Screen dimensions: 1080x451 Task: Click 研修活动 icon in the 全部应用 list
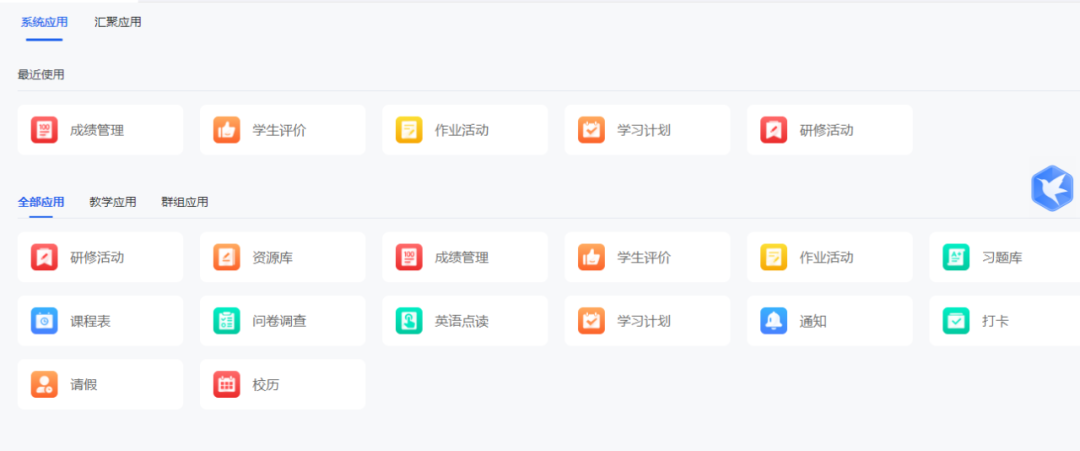pos(44,258)
